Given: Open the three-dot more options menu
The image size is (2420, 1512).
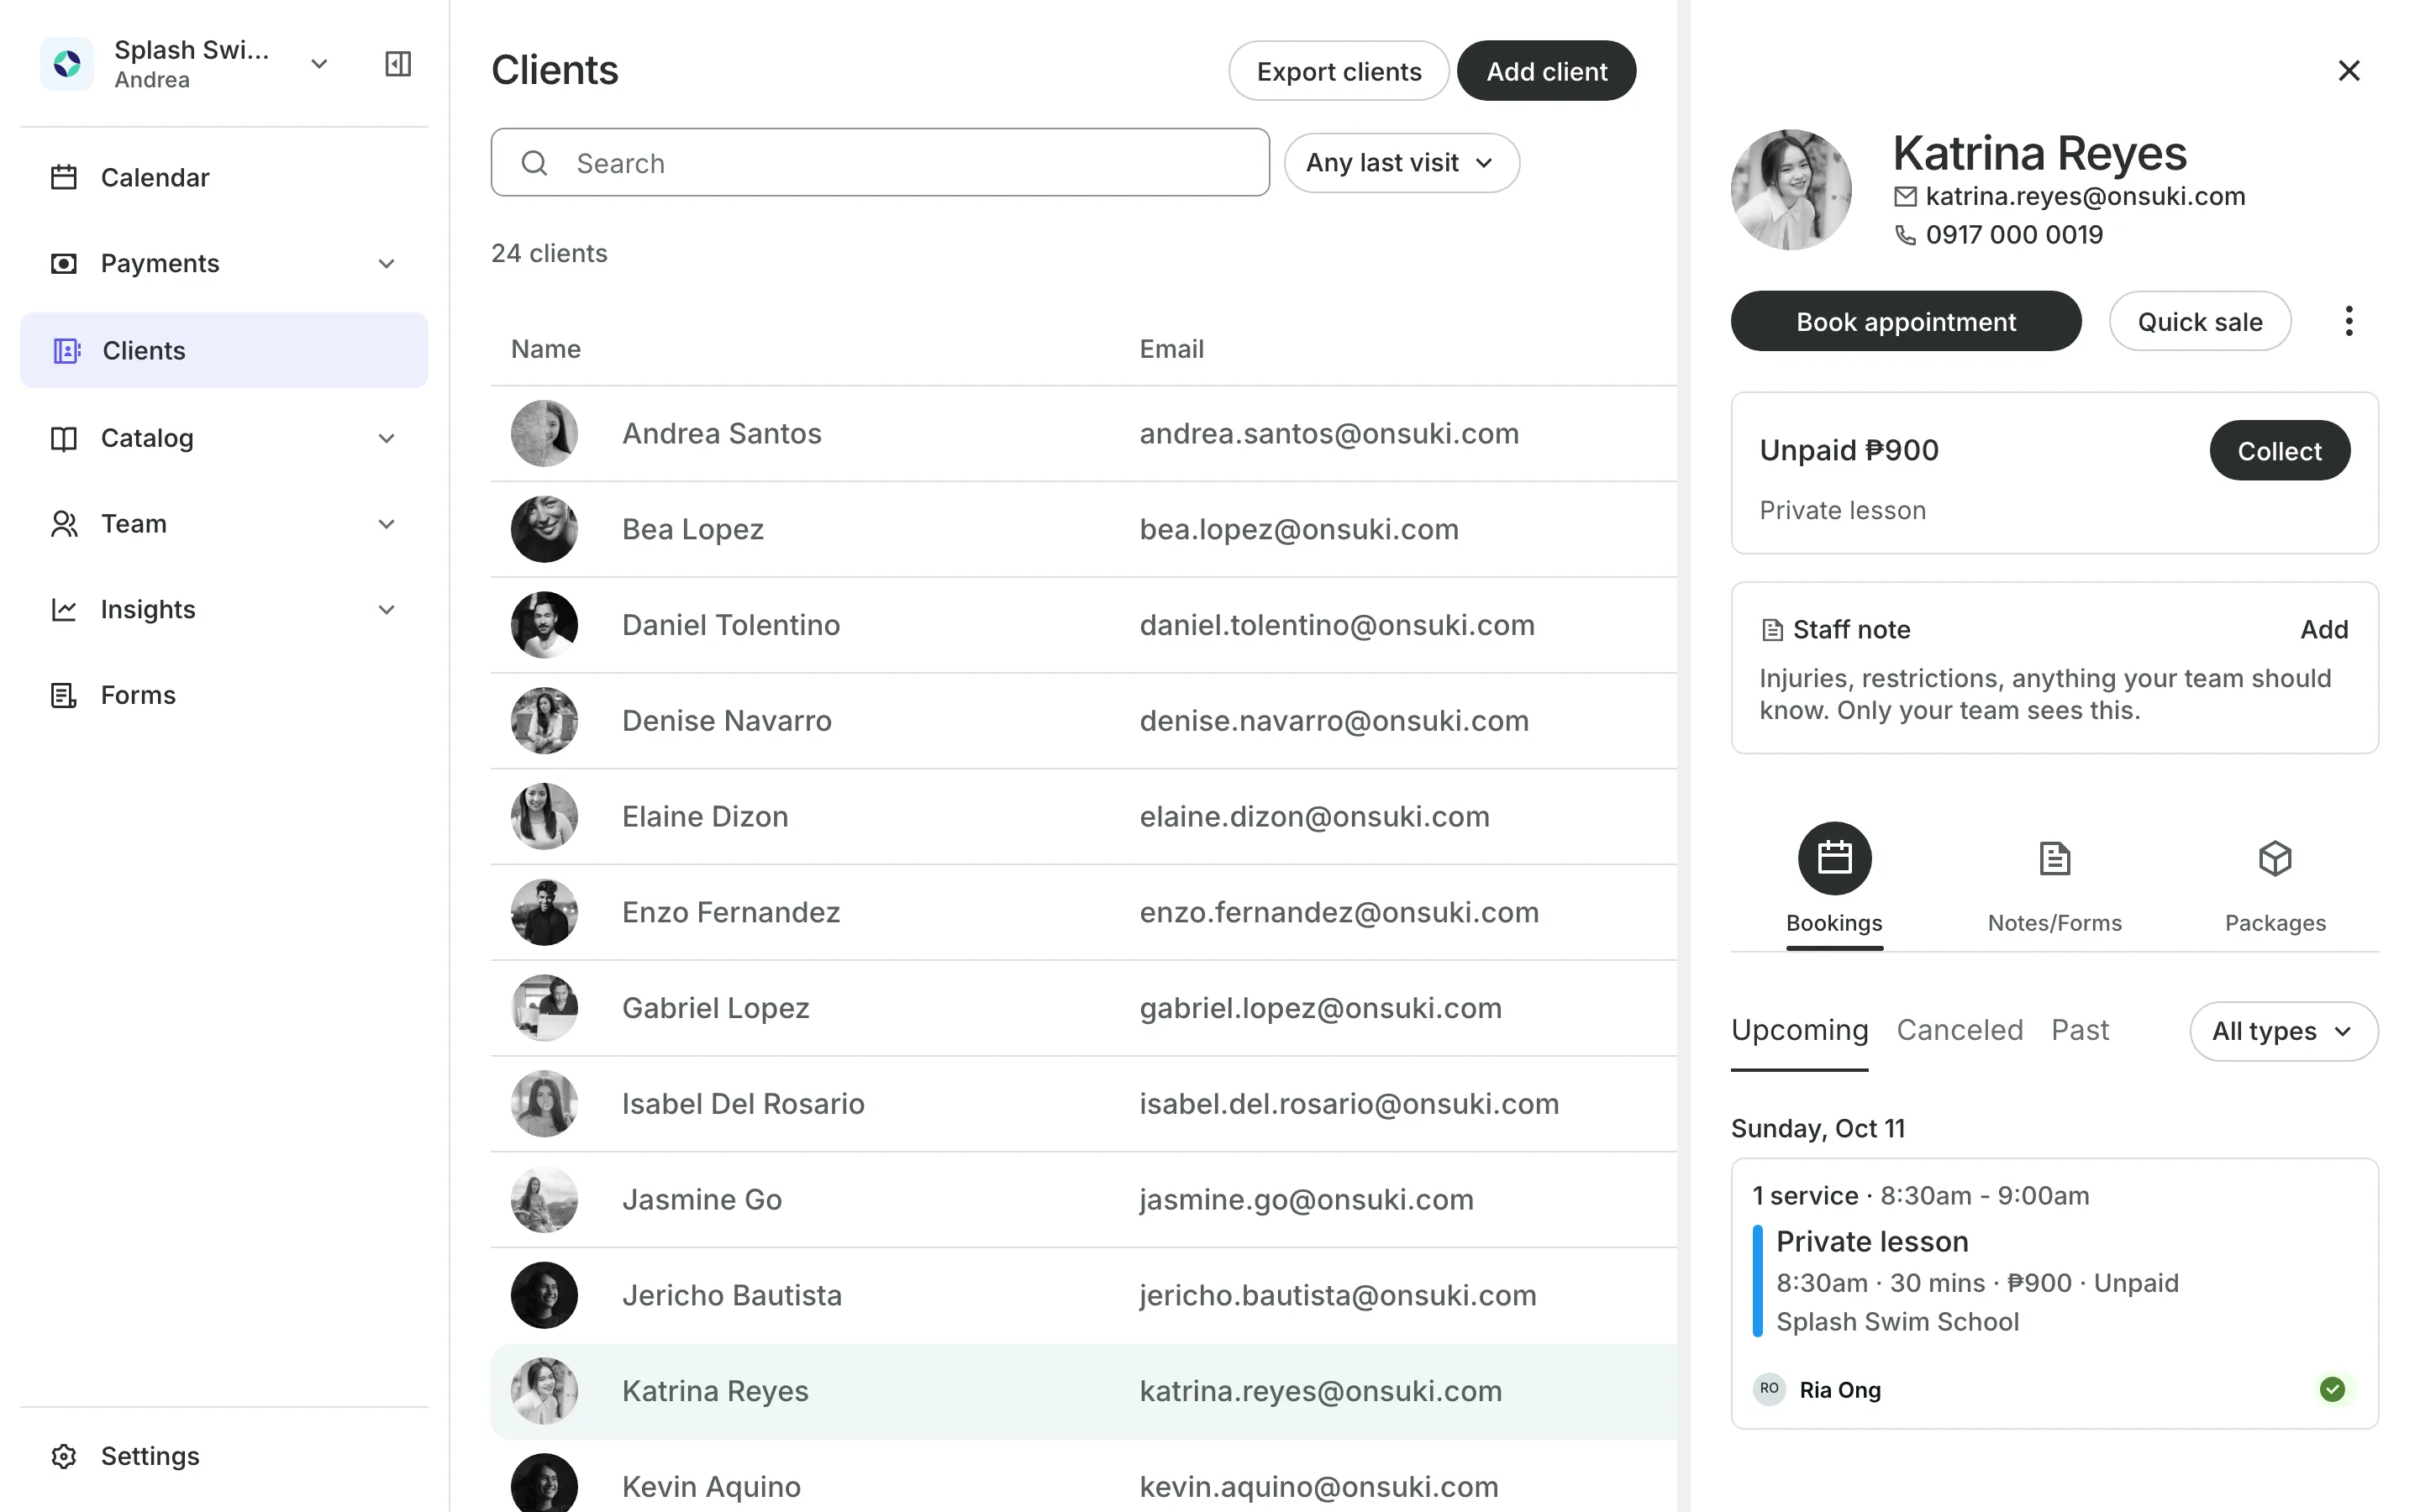Looking at the screenshot, I should 2349,321.
